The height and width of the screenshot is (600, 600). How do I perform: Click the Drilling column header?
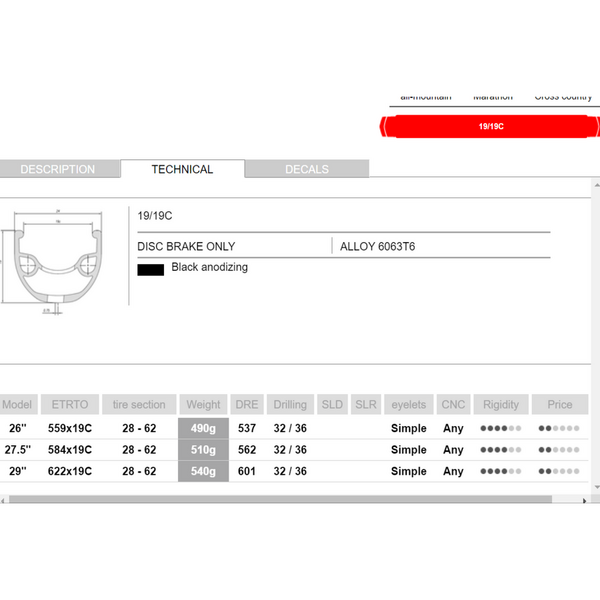click(x=290, y=404)
